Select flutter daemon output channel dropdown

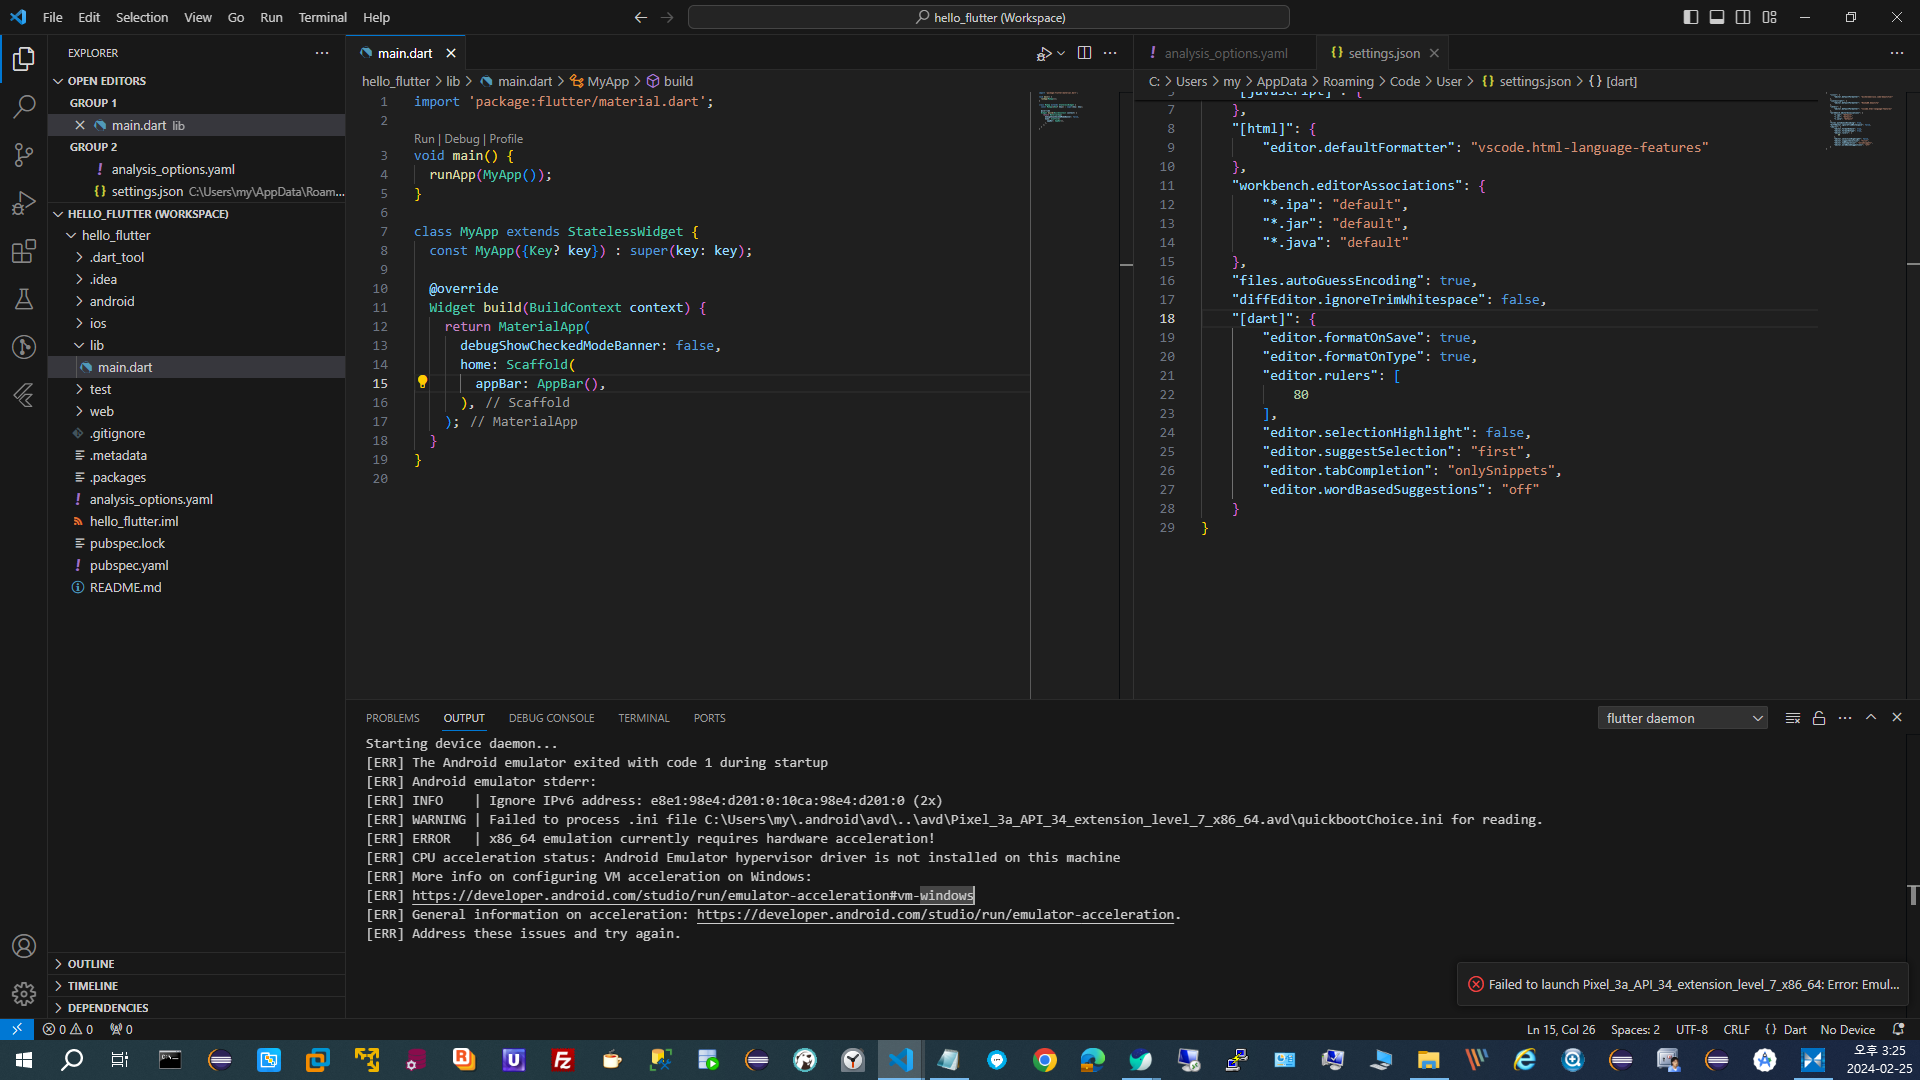(1683, 718)
